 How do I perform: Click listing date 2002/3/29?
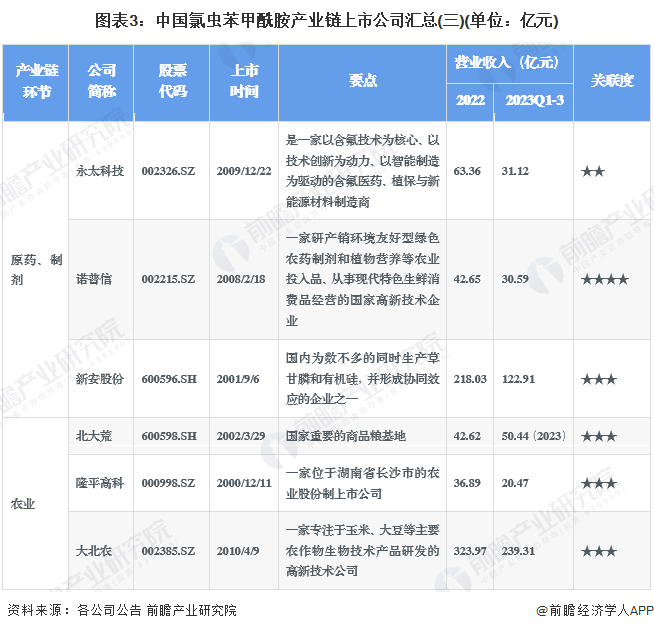tap(241, 436)
